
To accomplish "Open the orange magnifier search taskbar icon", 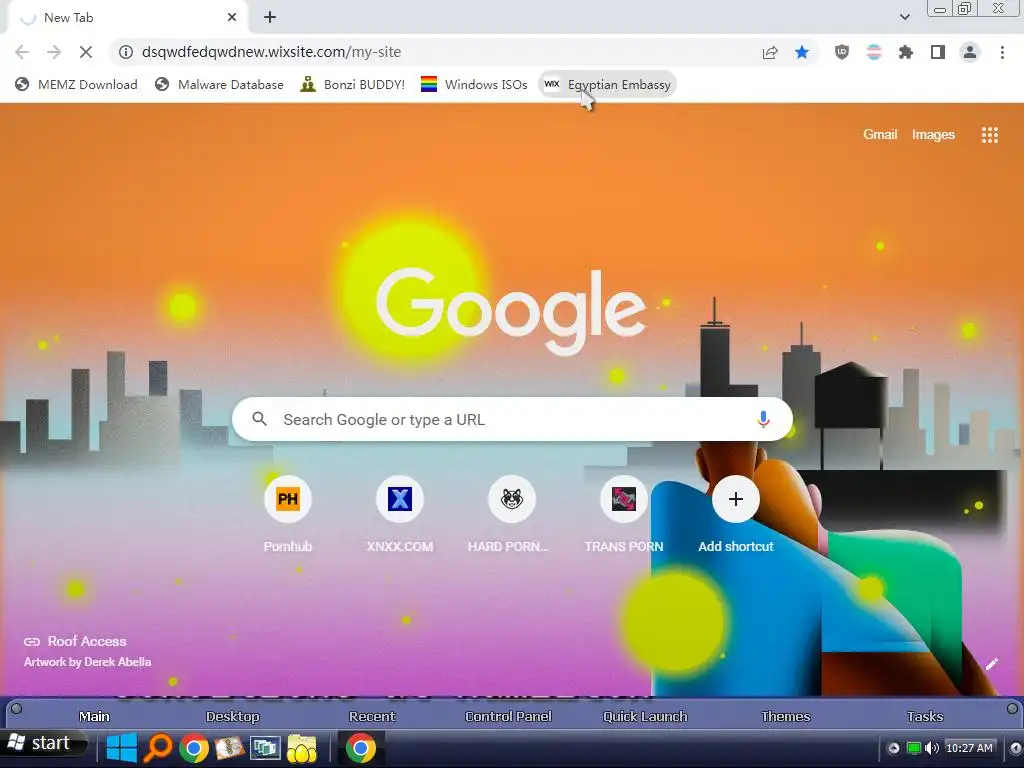I will point(157,748).
